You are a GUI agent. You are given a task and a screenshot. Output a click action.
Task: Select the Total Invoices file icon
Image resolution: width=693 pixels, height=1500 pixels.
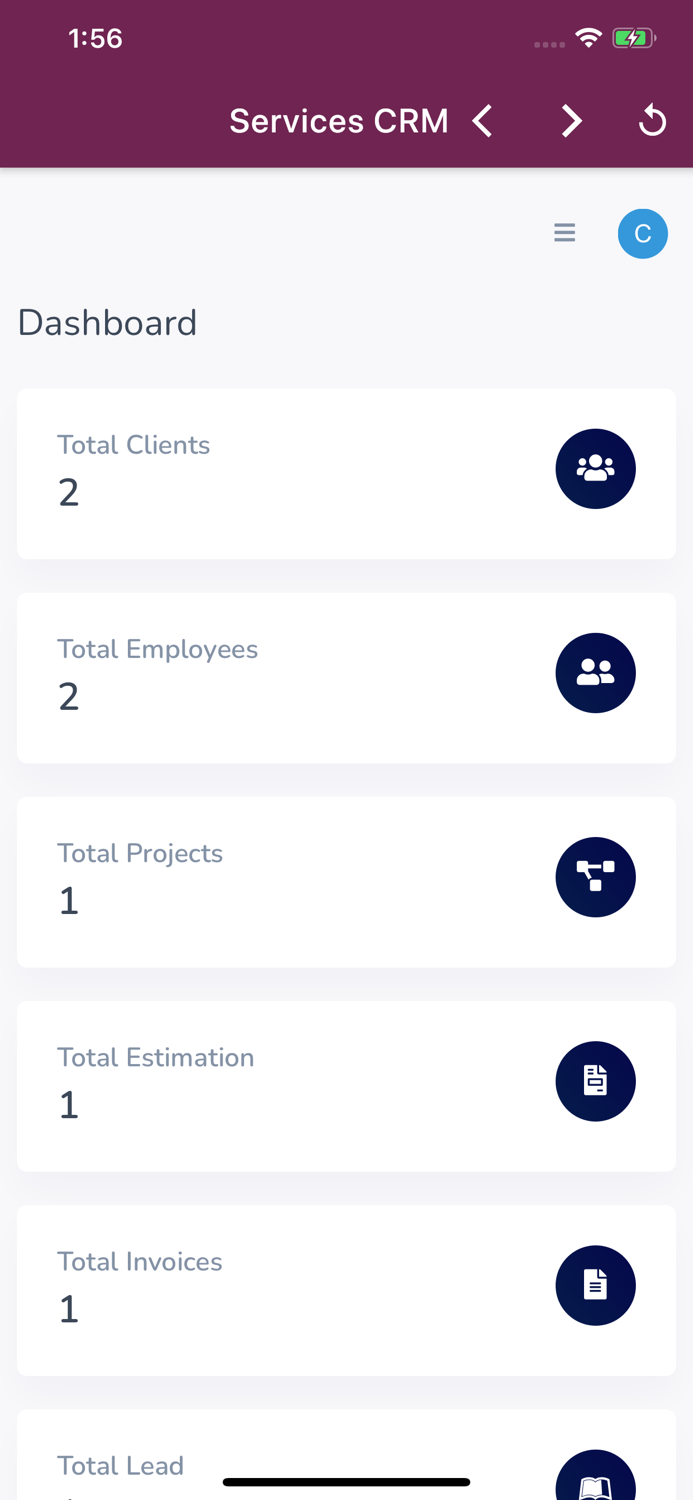(596, 1285)
